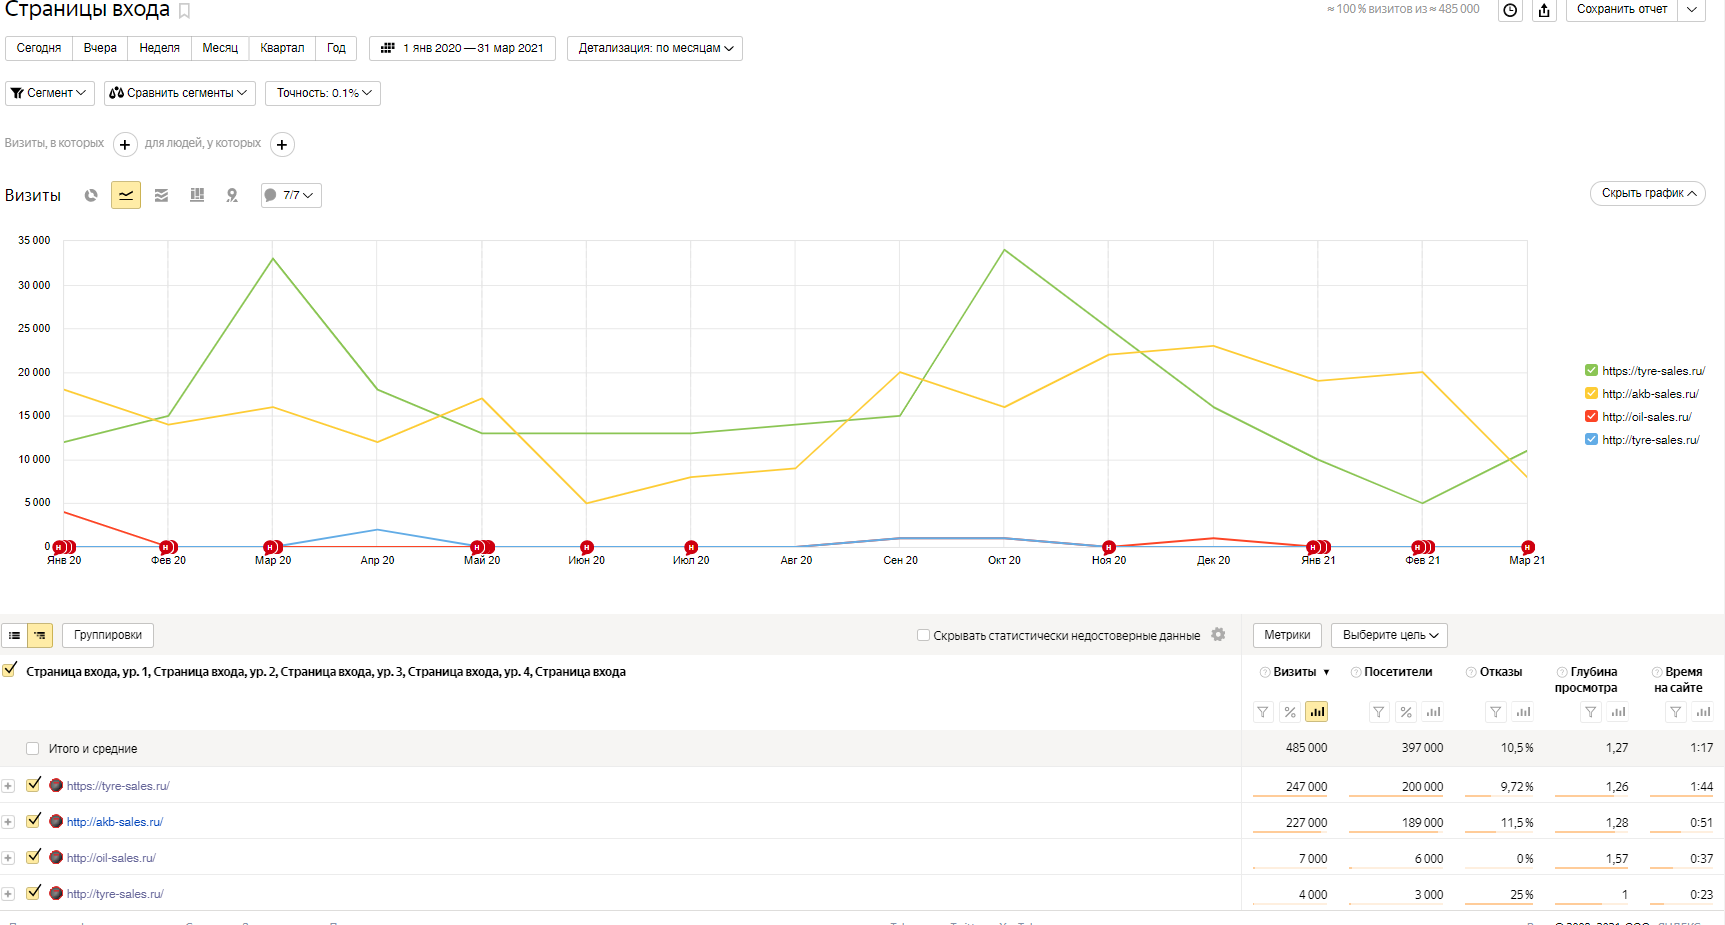1725x925 pixels.
Task: Select the Квартал period tab
Action: point(282,48)
